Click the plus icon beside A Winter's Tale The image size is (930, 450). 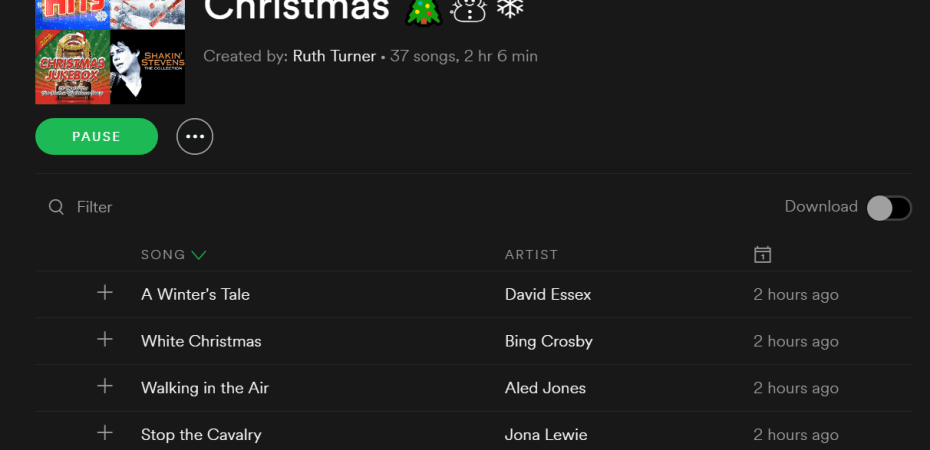tap(105, 293)
